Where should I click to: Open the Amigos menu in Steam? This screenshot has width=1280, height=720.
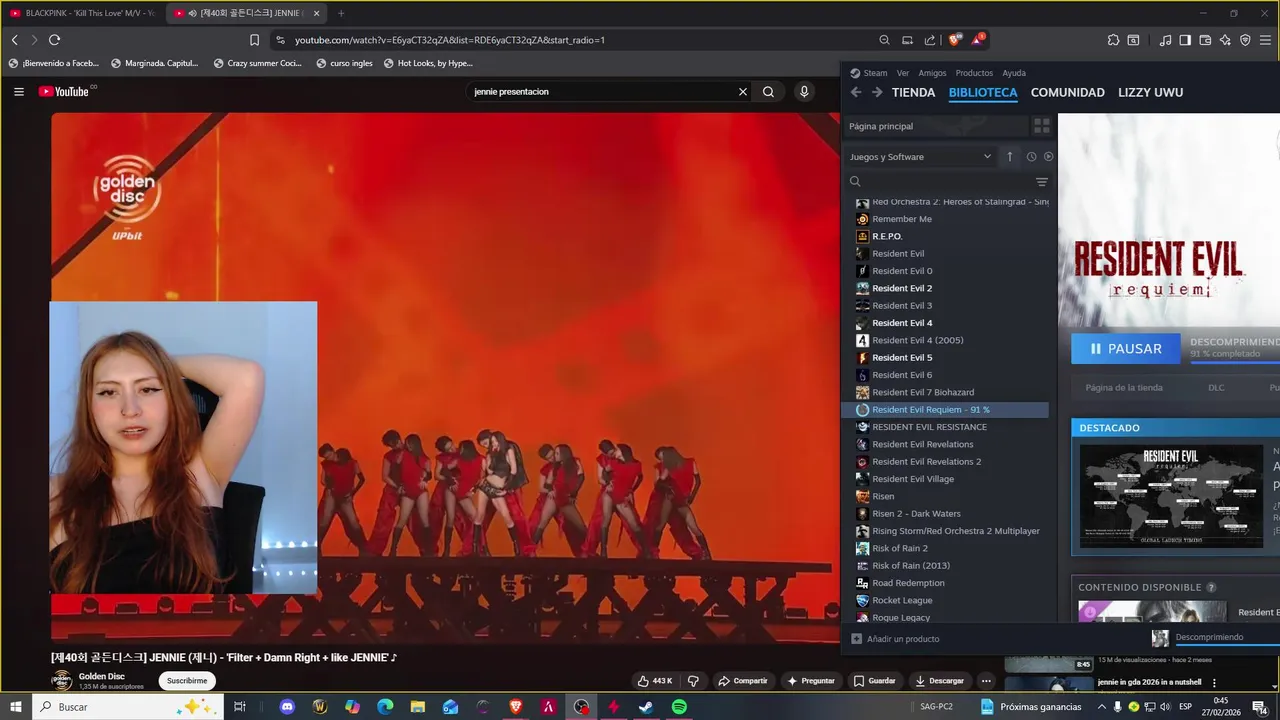point(932,73)
